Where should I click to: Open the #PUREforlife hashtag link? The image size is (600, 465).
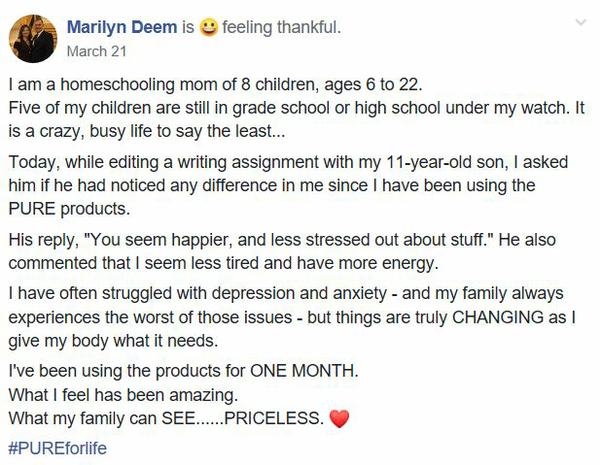pyautogui.click(x=57, y=447)
